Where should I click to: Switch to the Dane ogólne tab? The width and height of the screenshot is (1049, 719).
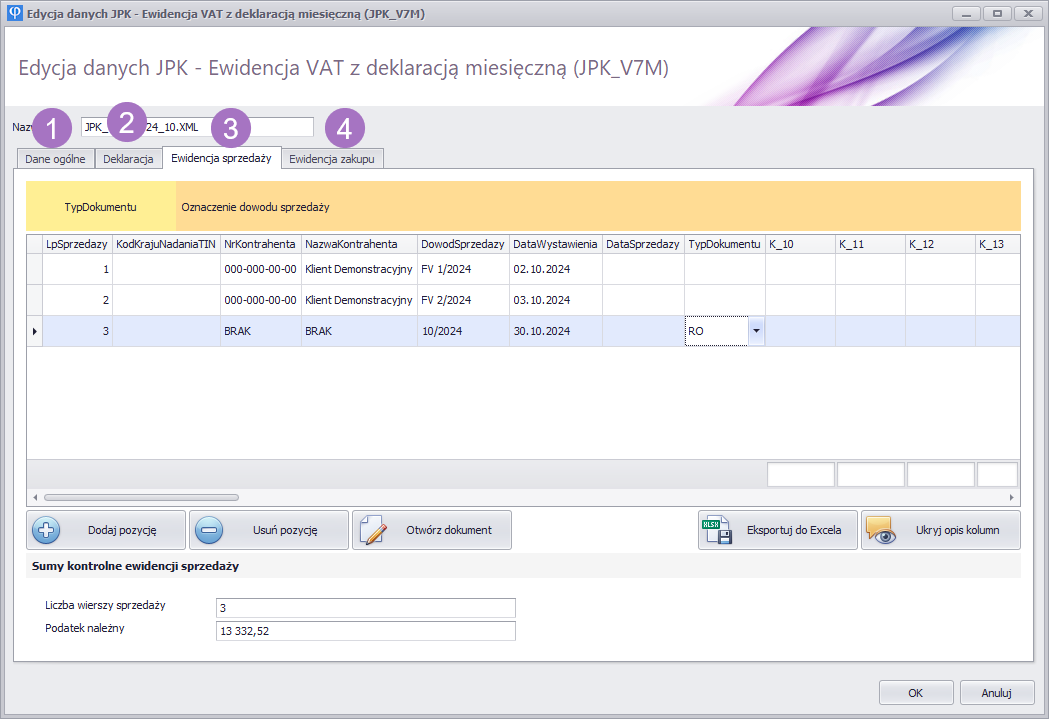click(x=55, y=159)
